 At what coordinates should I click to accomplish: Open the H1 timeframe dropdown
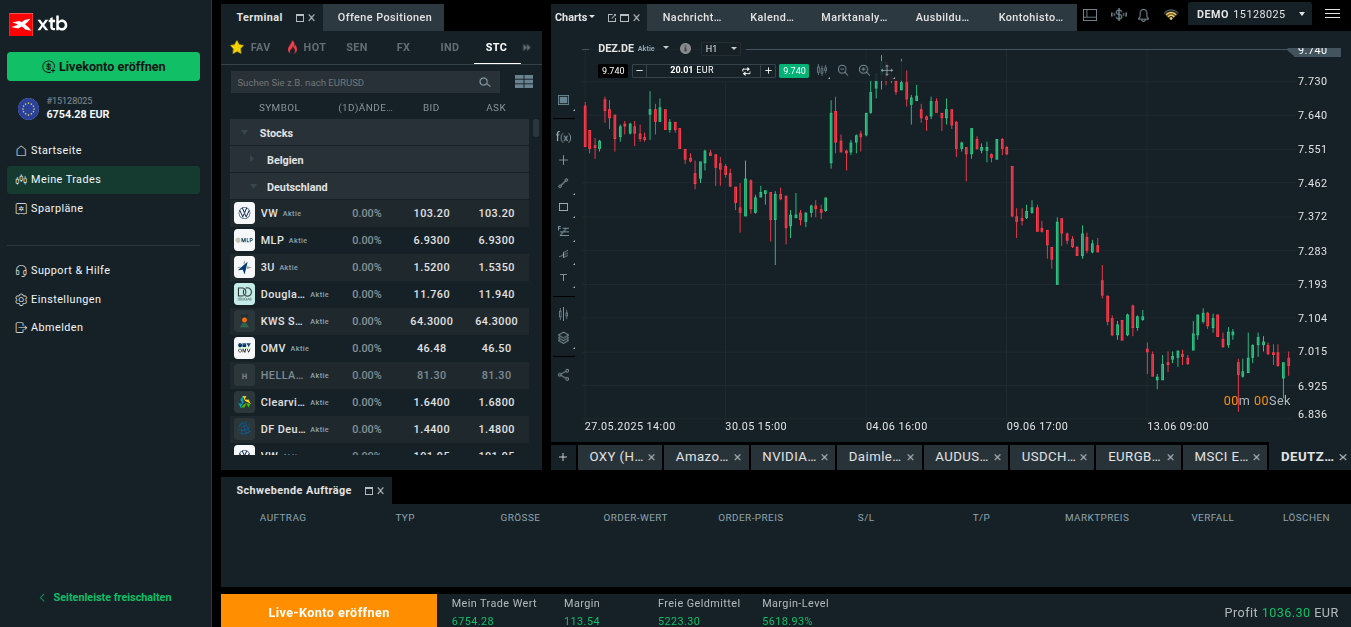[x=721, y=48]
